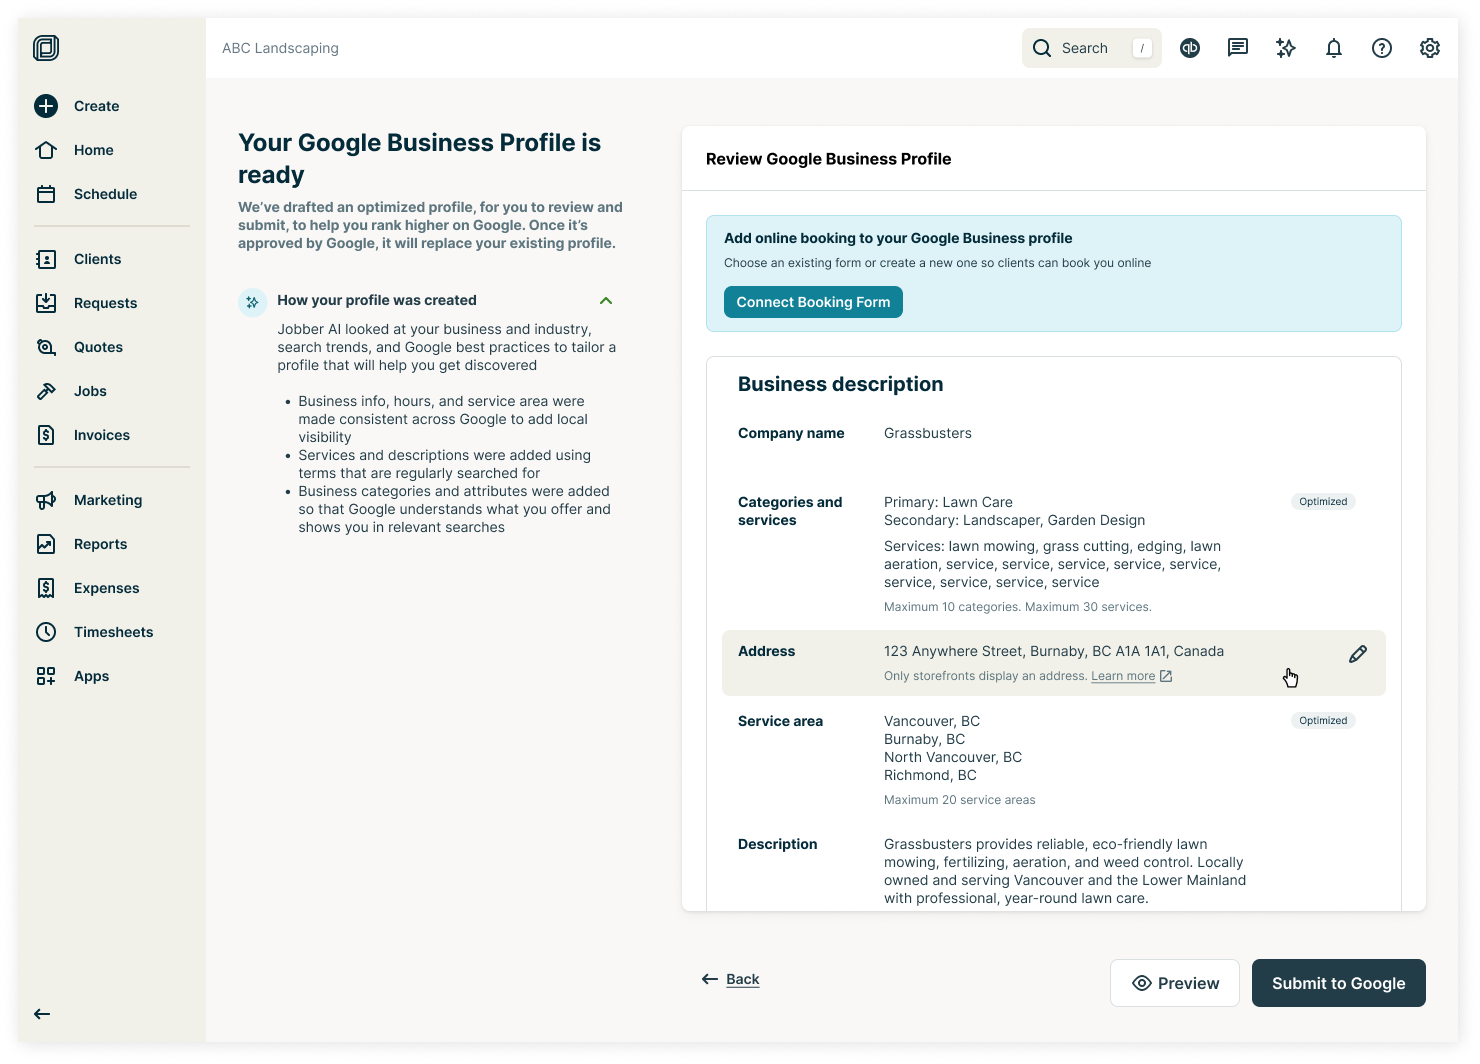Click the Connect Booking Form button
Viewport: 1480px width, 1064px height.
(x=813, y=302)
